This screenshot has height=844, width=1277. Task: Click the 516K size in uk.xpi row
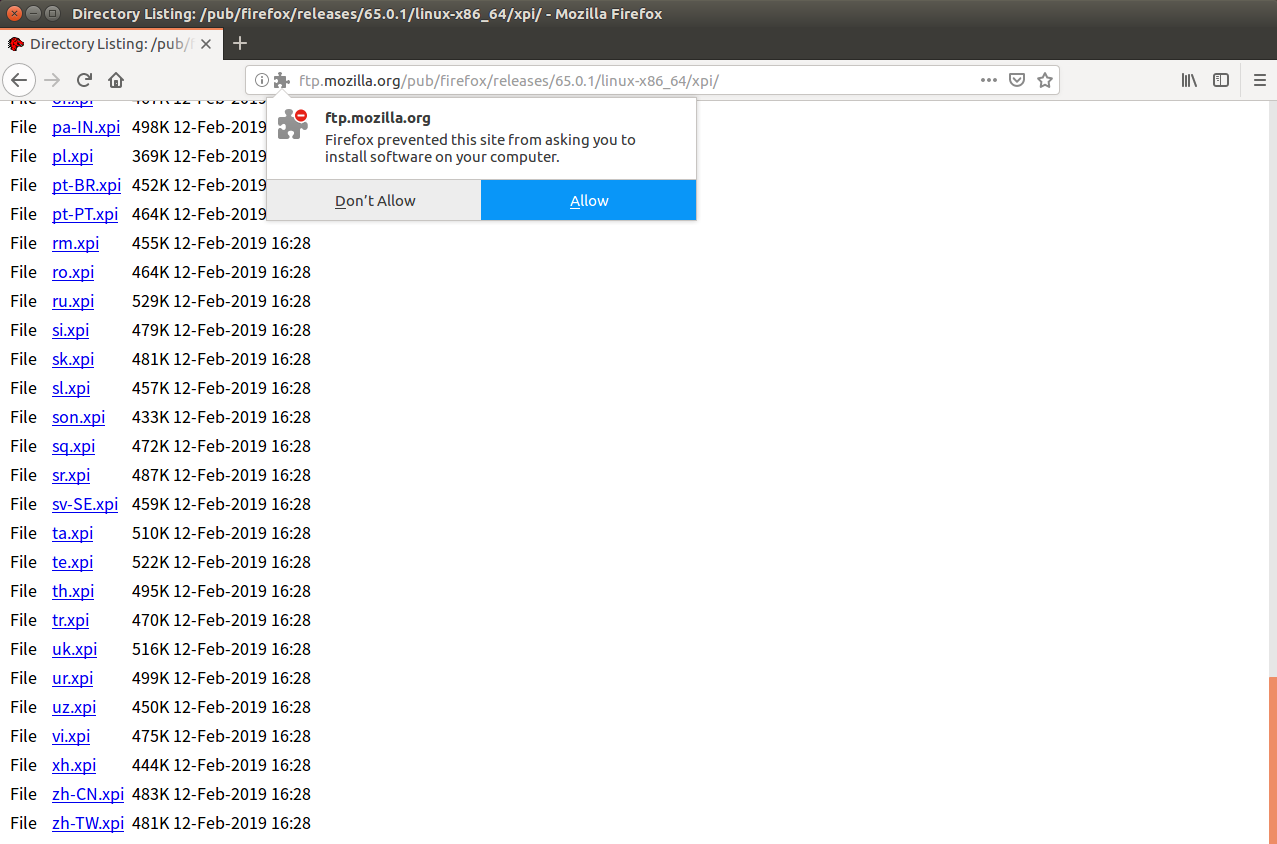tap(151, 649)
